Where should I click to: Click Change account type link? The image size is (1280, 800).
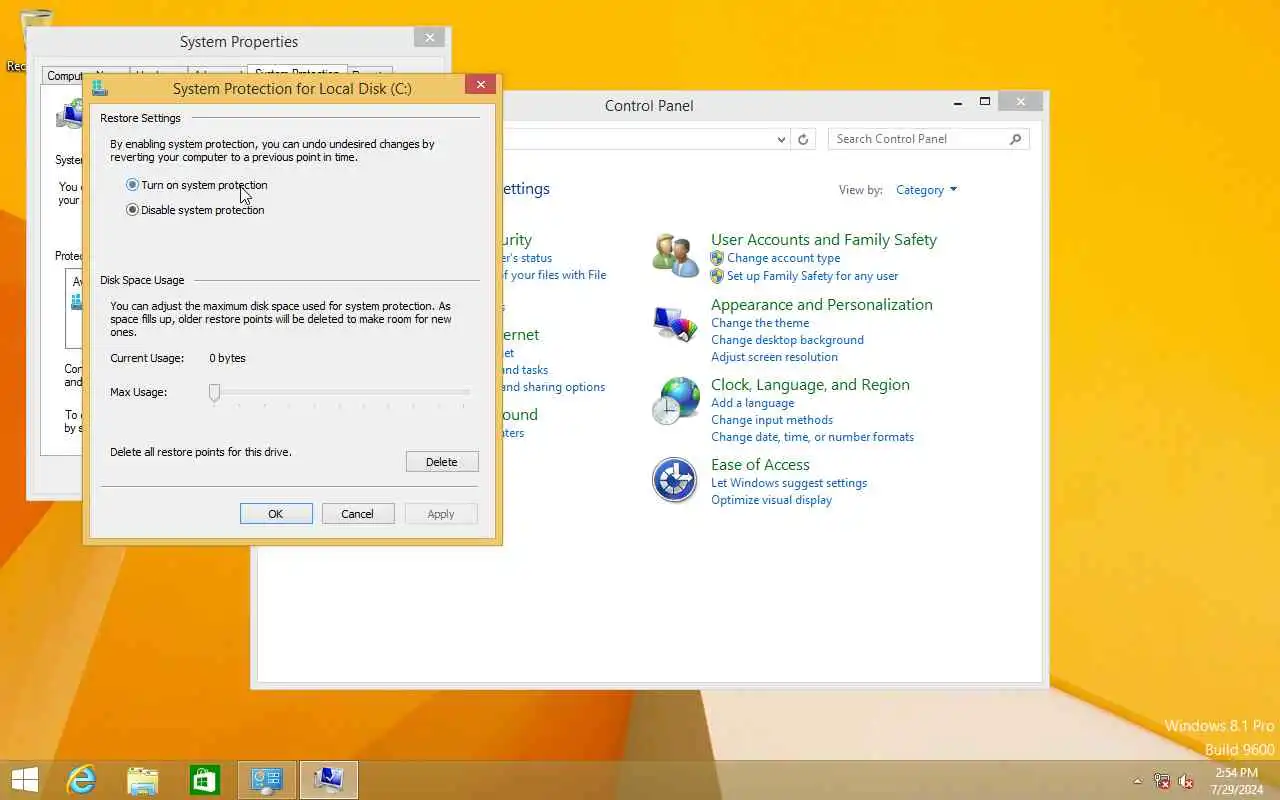pyautogui.click(x=783, y=258)
